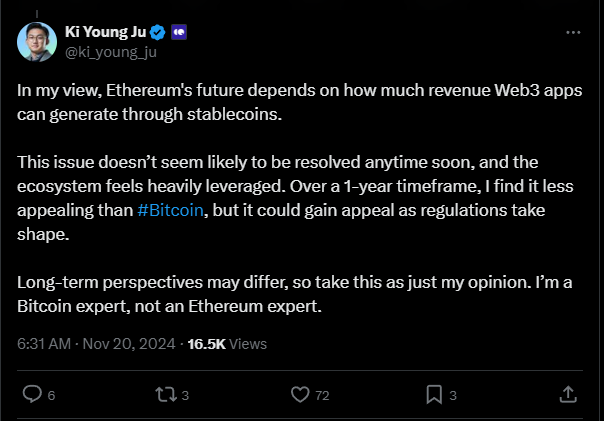Click the repost count of 3
This screenshot has width=604, height=421.
click(185, 396)
